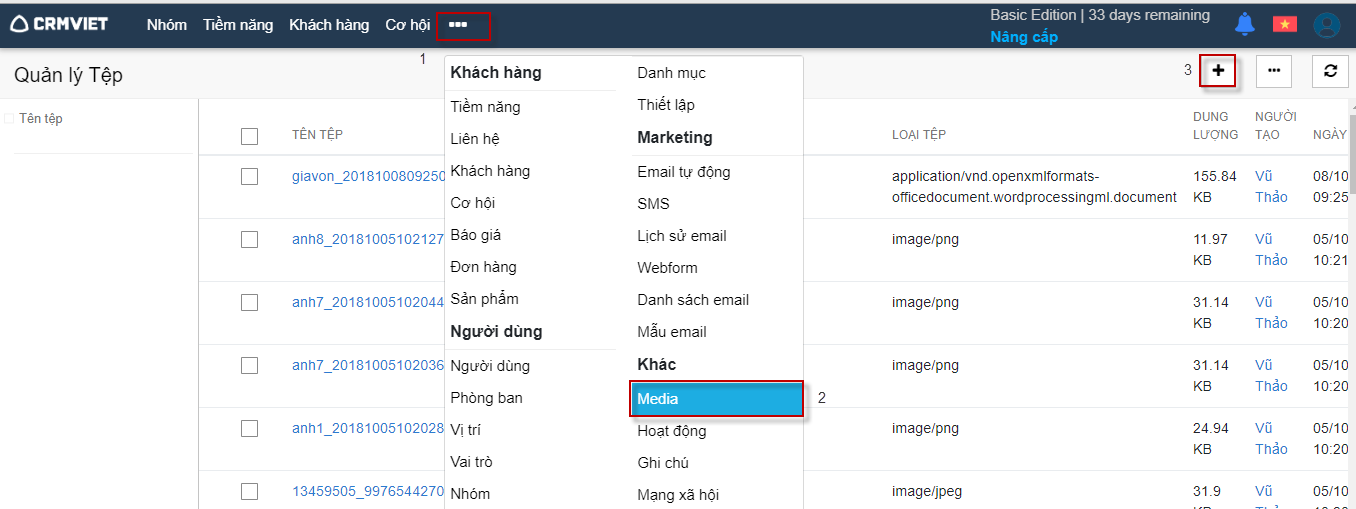Open the notification bell
The height and width of the screenshot is (509, 1356).
tap(1245, 24)
